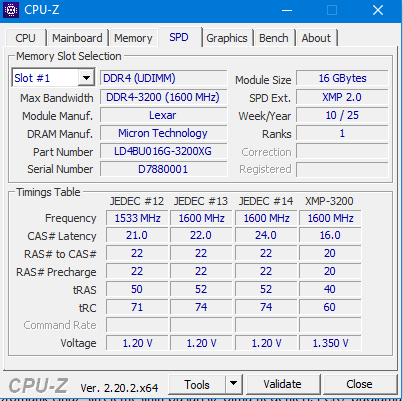The height and width of the screenshot is (401, 403).
Task: Open the Memory tab
Action: pyautogui.click(x=133, y=38)
